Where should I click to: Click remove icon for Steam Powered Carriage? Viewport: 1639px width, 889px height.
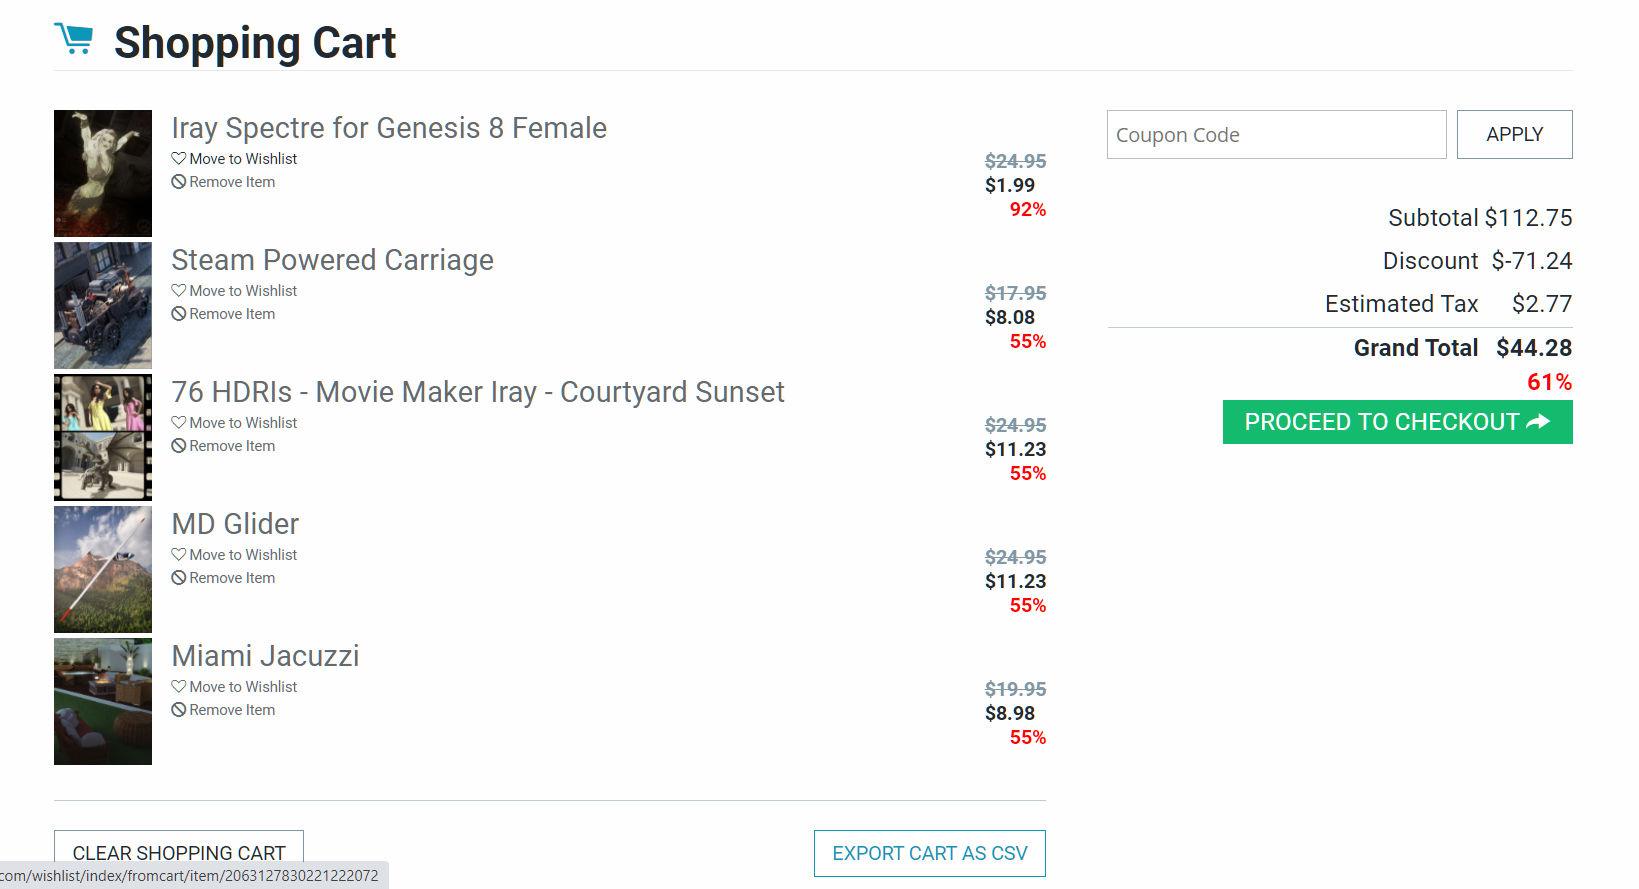pos(179,314)
